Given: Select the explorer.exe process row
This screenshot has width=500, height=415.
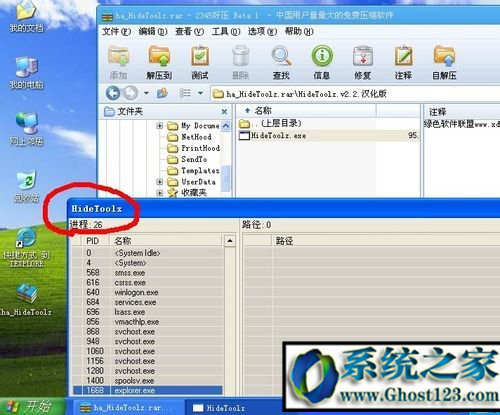Looking at the screenshot, I should [x=148, y=390].
